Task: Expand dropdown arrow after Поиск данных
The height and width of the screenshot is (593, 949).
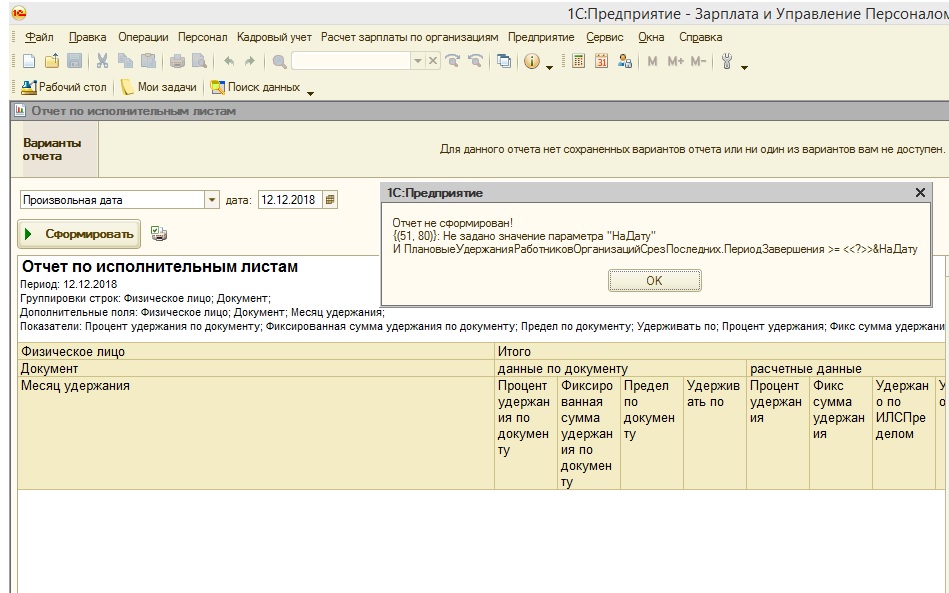Action: click(310, 93)
